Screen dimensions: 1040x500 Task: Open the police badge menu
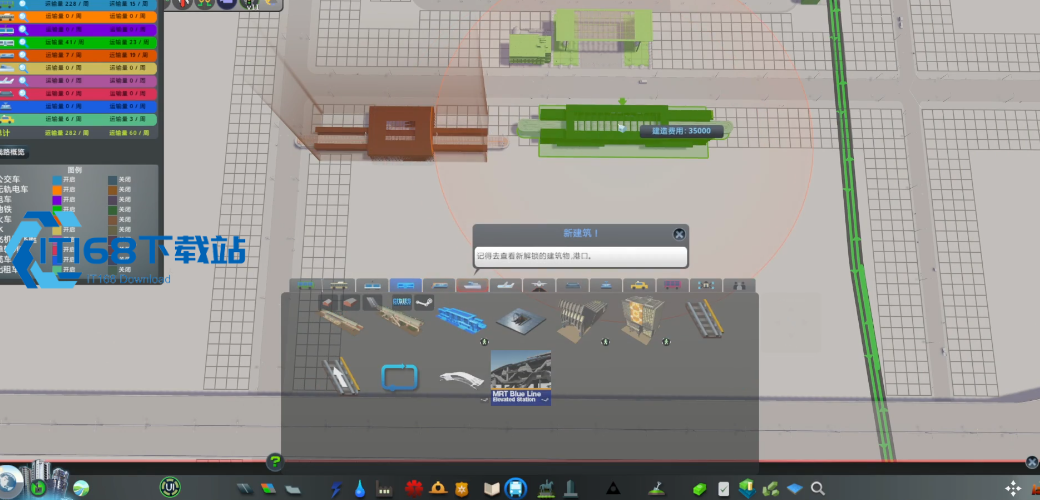461,489
